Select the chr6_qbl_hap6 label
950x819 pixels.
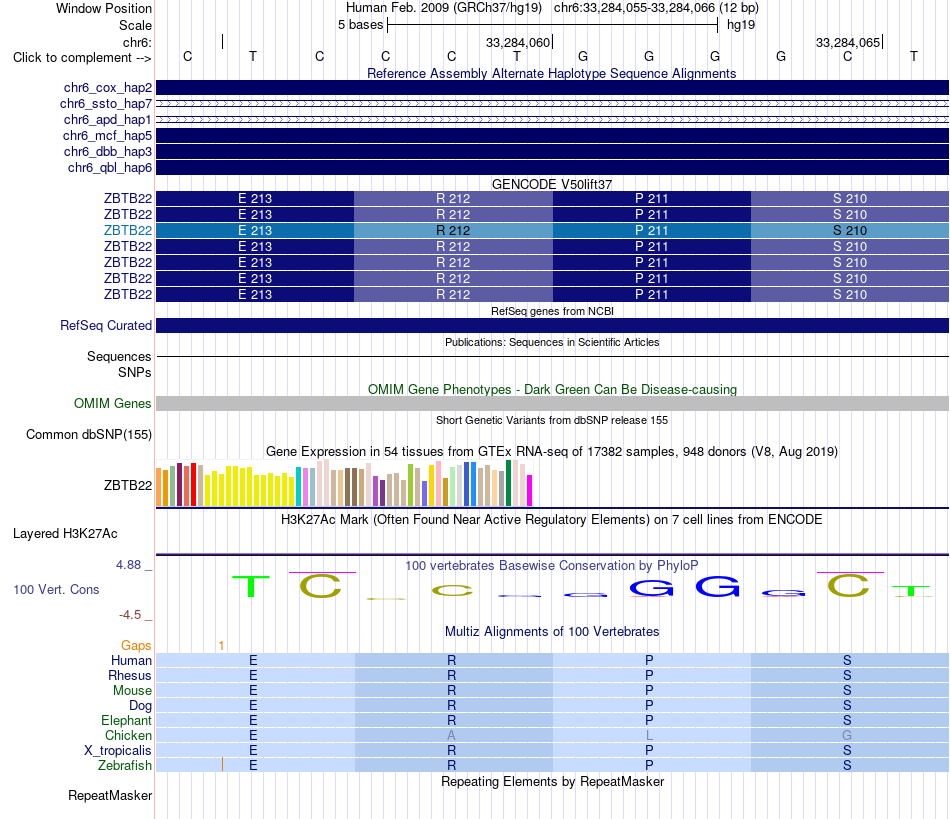coord(110,167)
